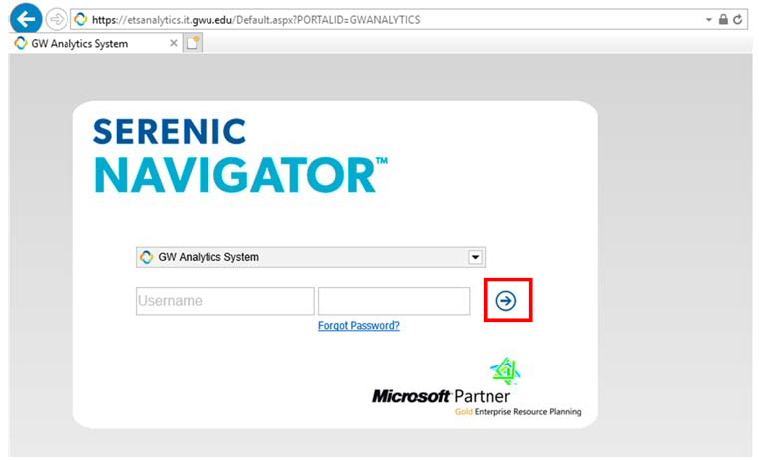Close the GW Analytics System tab
This screenshot has height=460, width=759.
point(174,43)
